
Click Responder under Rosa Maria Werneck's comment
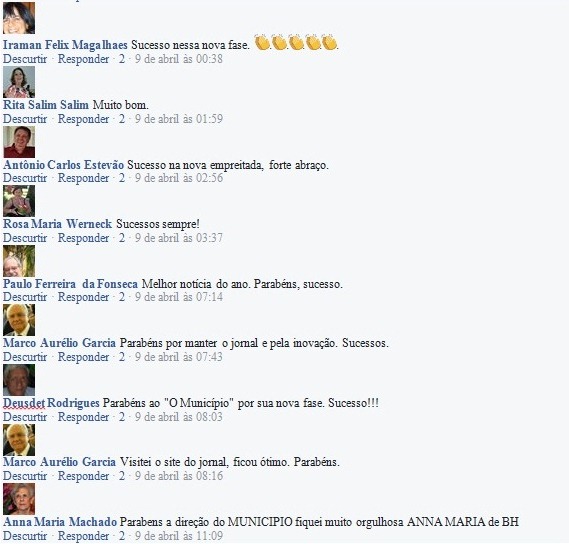pyautogui.click(x=83, y=238)
